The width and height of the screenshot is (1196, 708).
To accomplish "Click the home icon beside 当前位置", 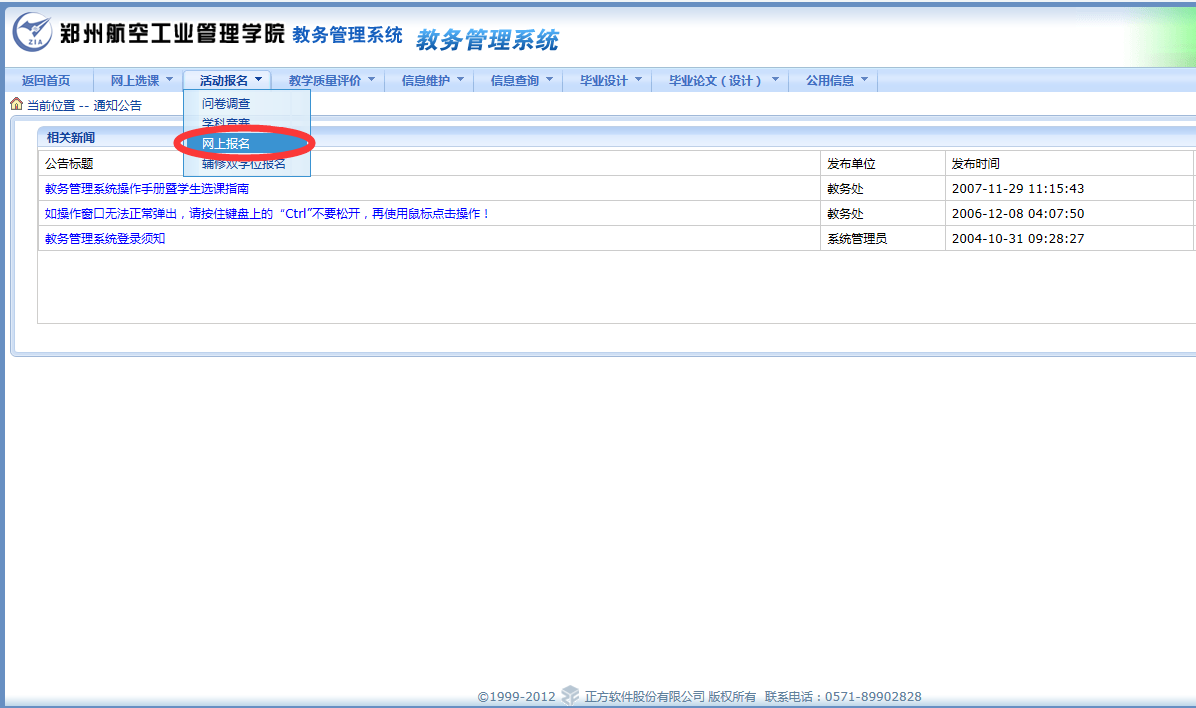I will 16,104.
